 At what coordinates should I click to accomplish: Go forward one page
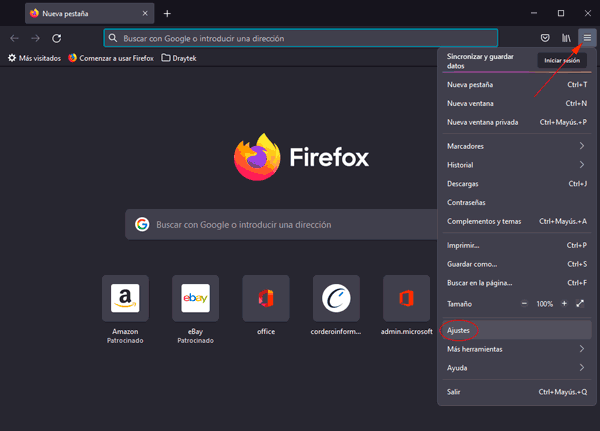click(x=35, y=38)
